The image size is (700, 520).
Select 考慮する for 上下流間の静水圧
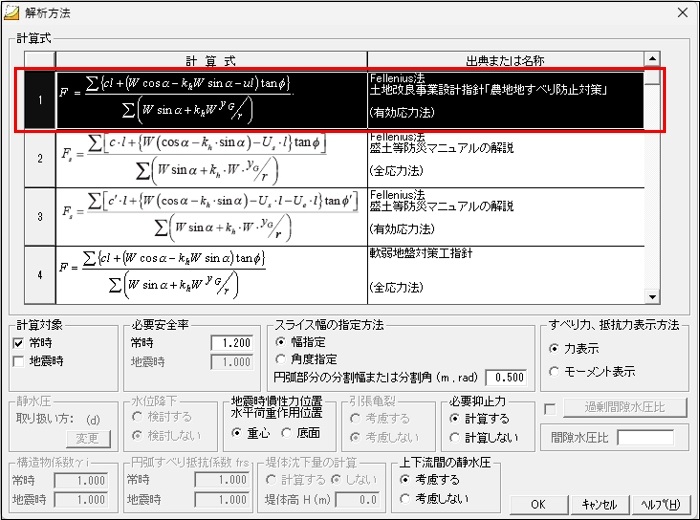tap(405, 480)
